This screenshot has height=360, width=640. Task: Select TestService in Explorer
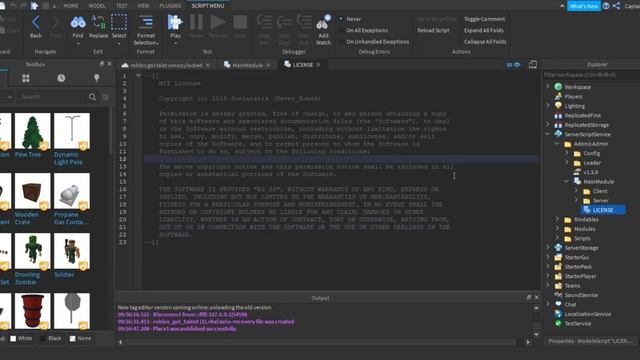tap(577, 323)
